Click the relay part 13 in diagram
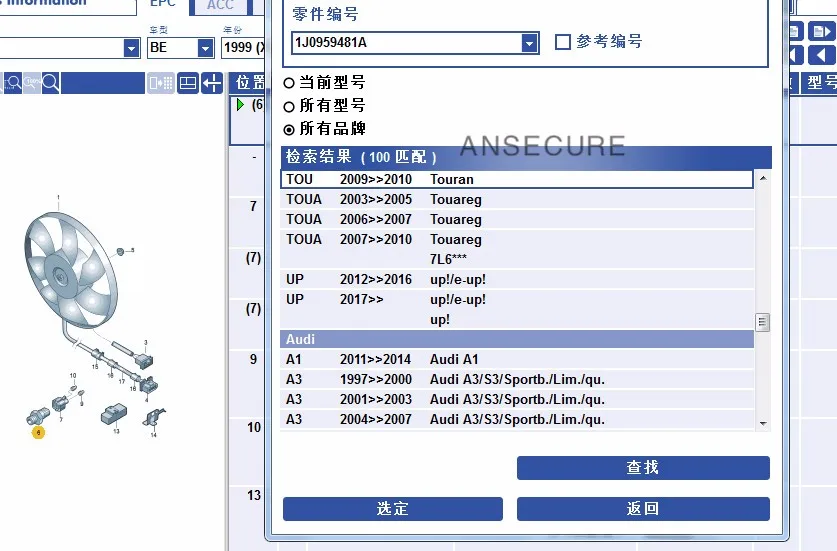This screenshot has width=837, height=551. coord(114,415)
